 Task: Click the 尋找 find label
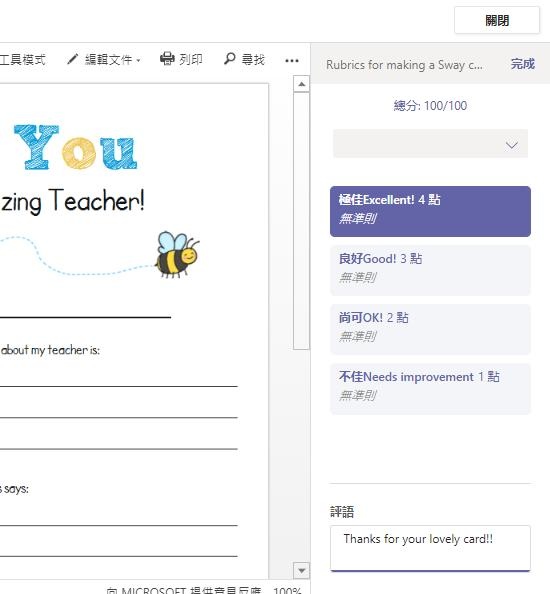253,59
